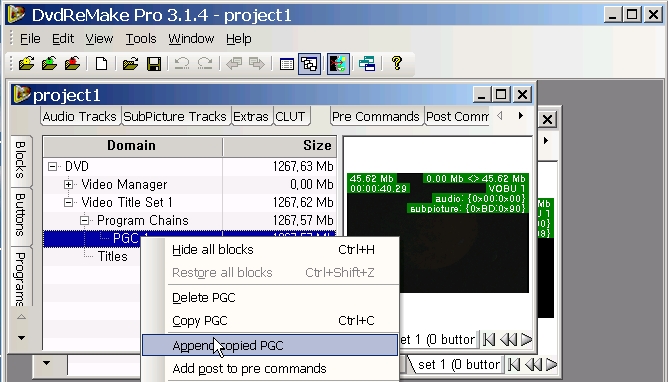The height and width of the screenshot is (382, 668).
Task: Click rewind in project1 preview controls
Action: click(508, 339)
